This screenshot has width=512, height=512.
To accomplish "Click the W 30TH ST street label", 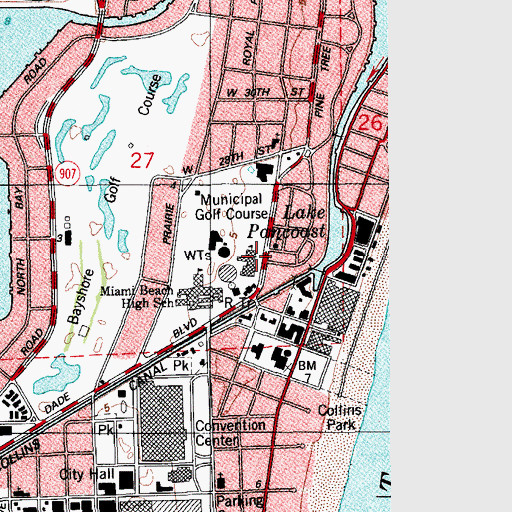I will coord(266,92).
